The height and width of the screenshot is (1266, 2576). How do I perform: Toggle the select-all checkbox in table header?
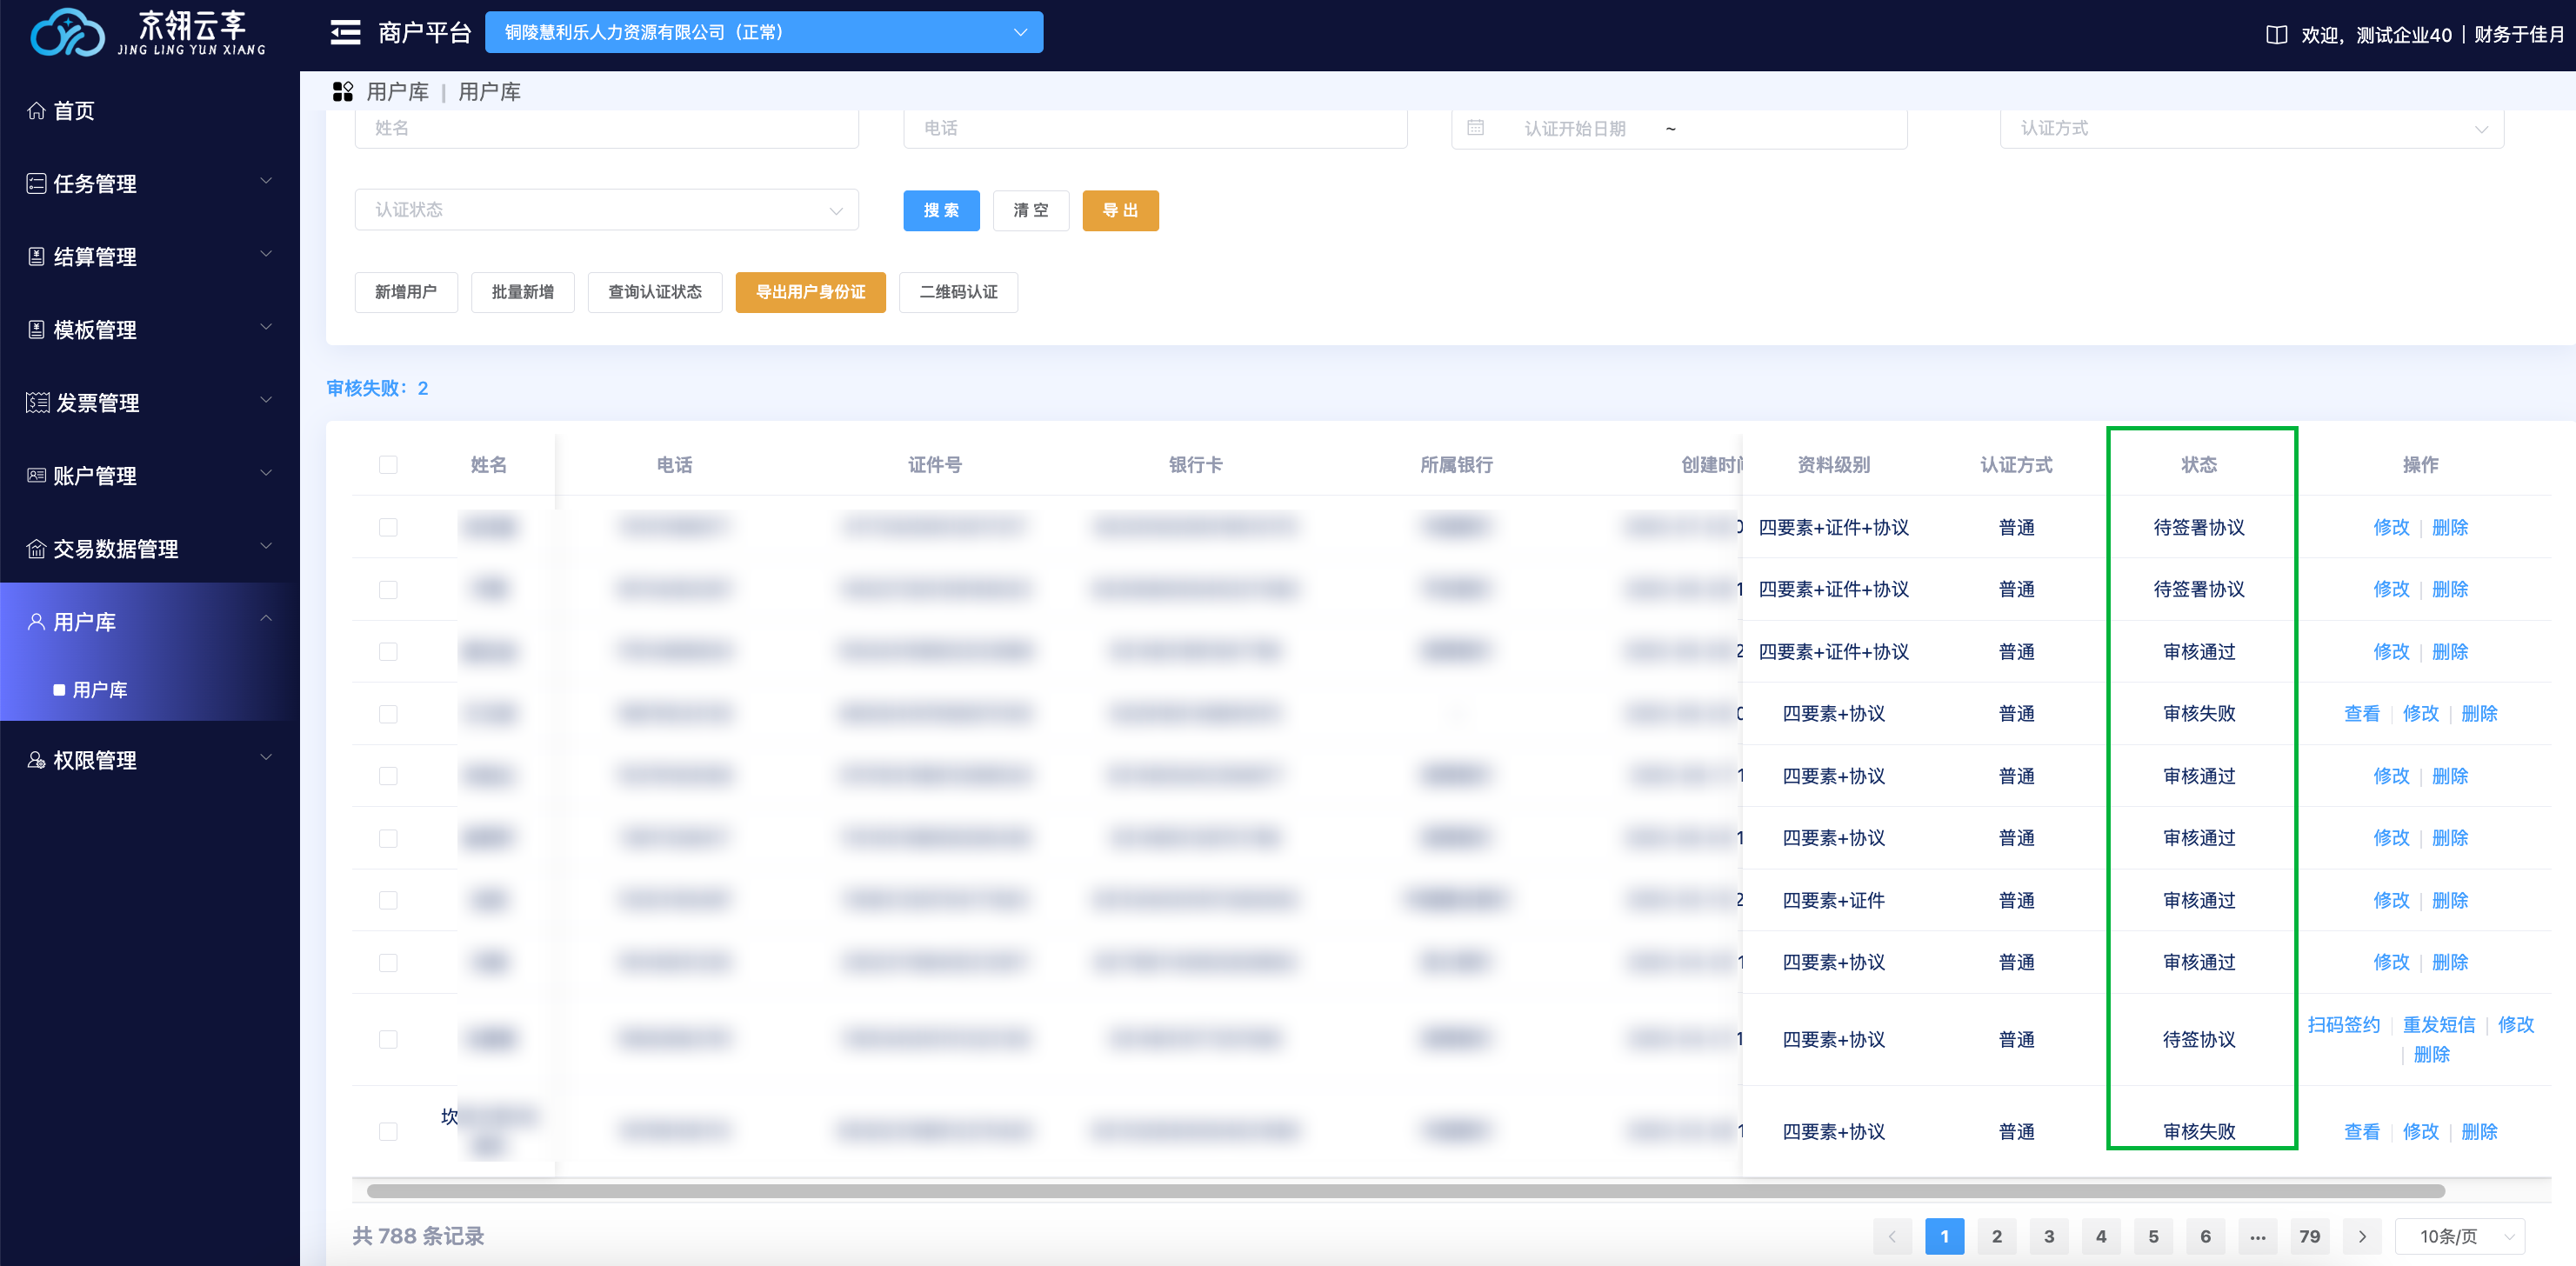point(388,465)
